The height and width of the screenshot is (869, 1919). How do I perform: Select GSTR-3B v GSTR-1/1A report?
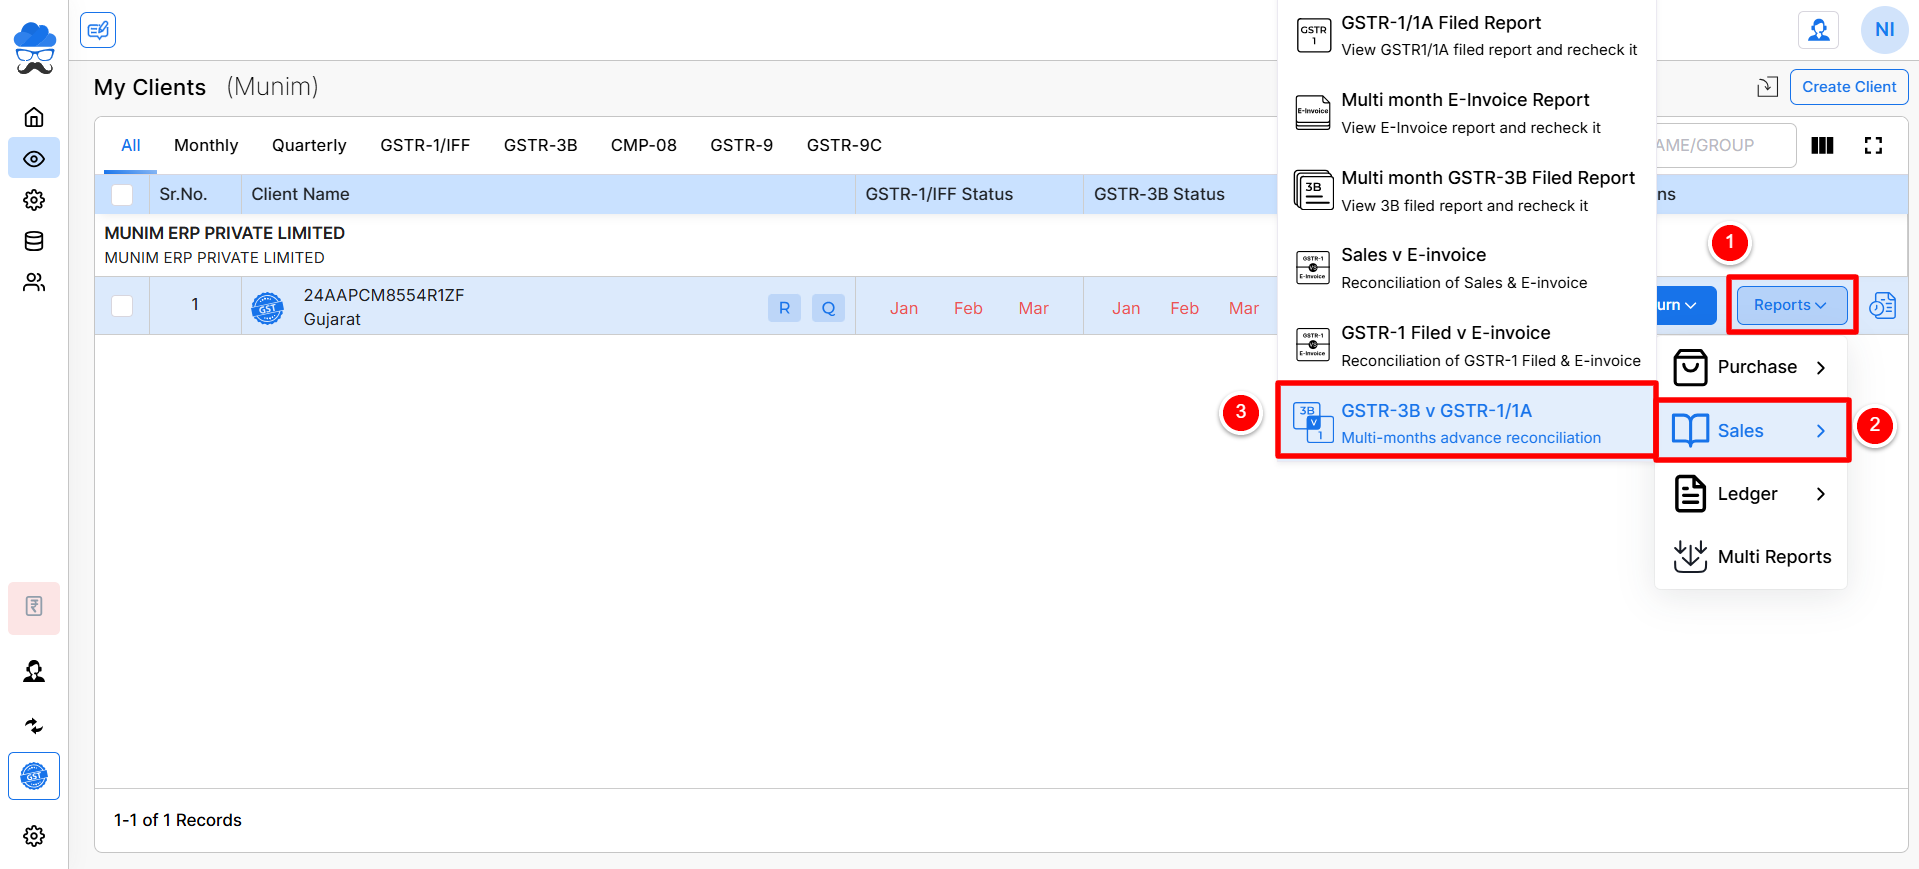click(1465, 423)
